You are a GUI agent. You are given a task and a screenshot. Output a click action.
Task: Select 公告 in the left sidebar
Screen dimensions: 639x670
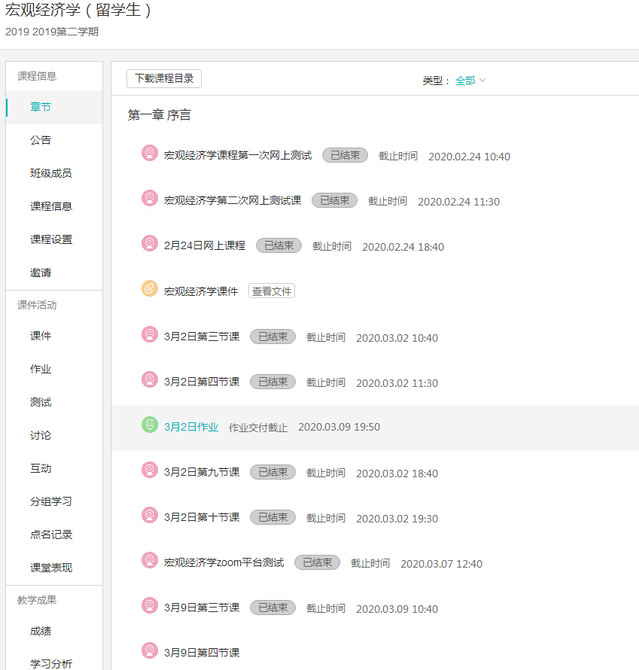pyautogui.click(x=41, y=140)
